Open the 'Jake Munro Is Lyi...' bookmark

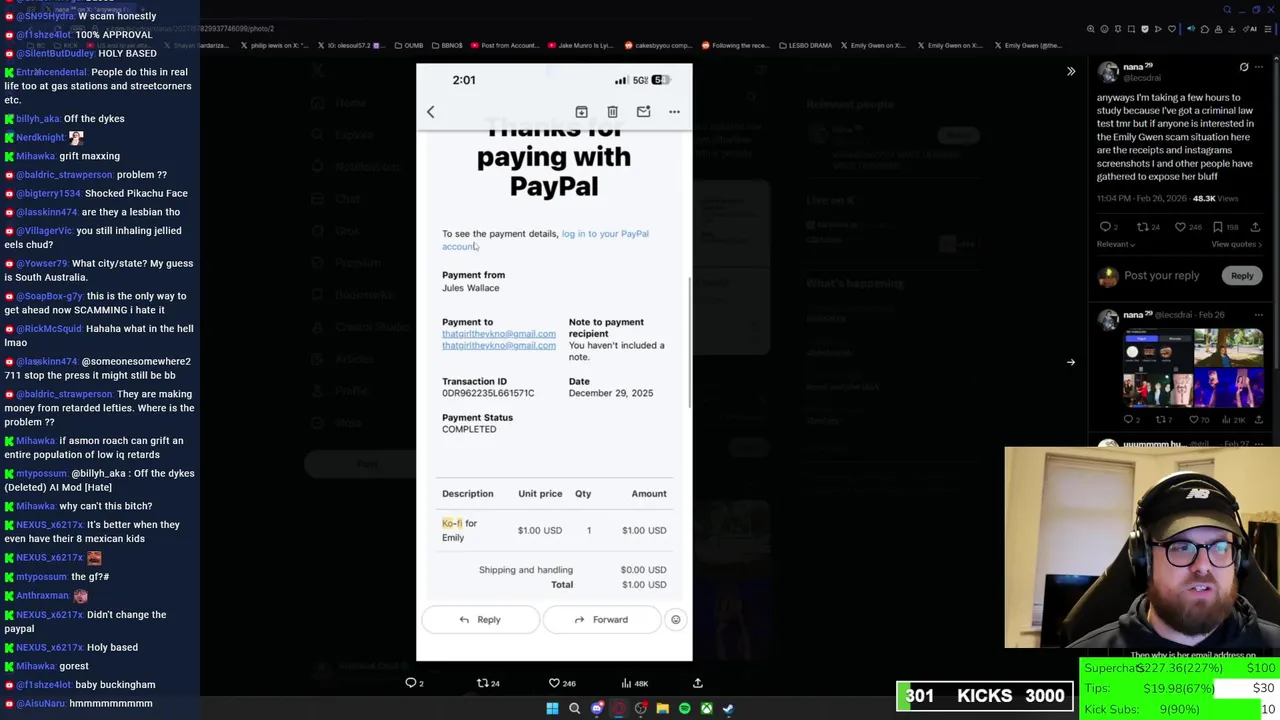(x=581, y=45)
